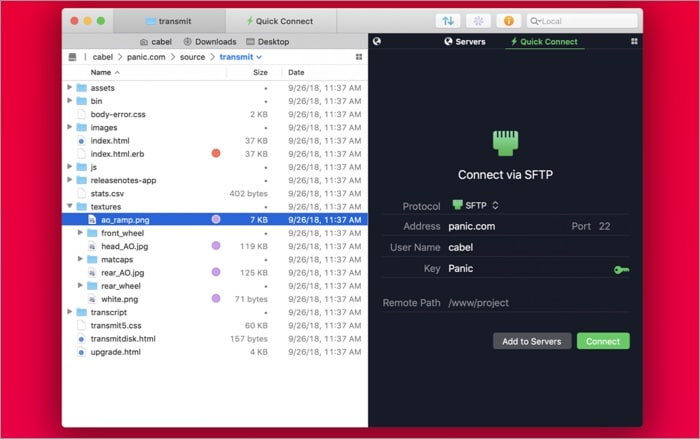
Task: Click the red tag dot on index.html.erb
Action: pos(216,153)
